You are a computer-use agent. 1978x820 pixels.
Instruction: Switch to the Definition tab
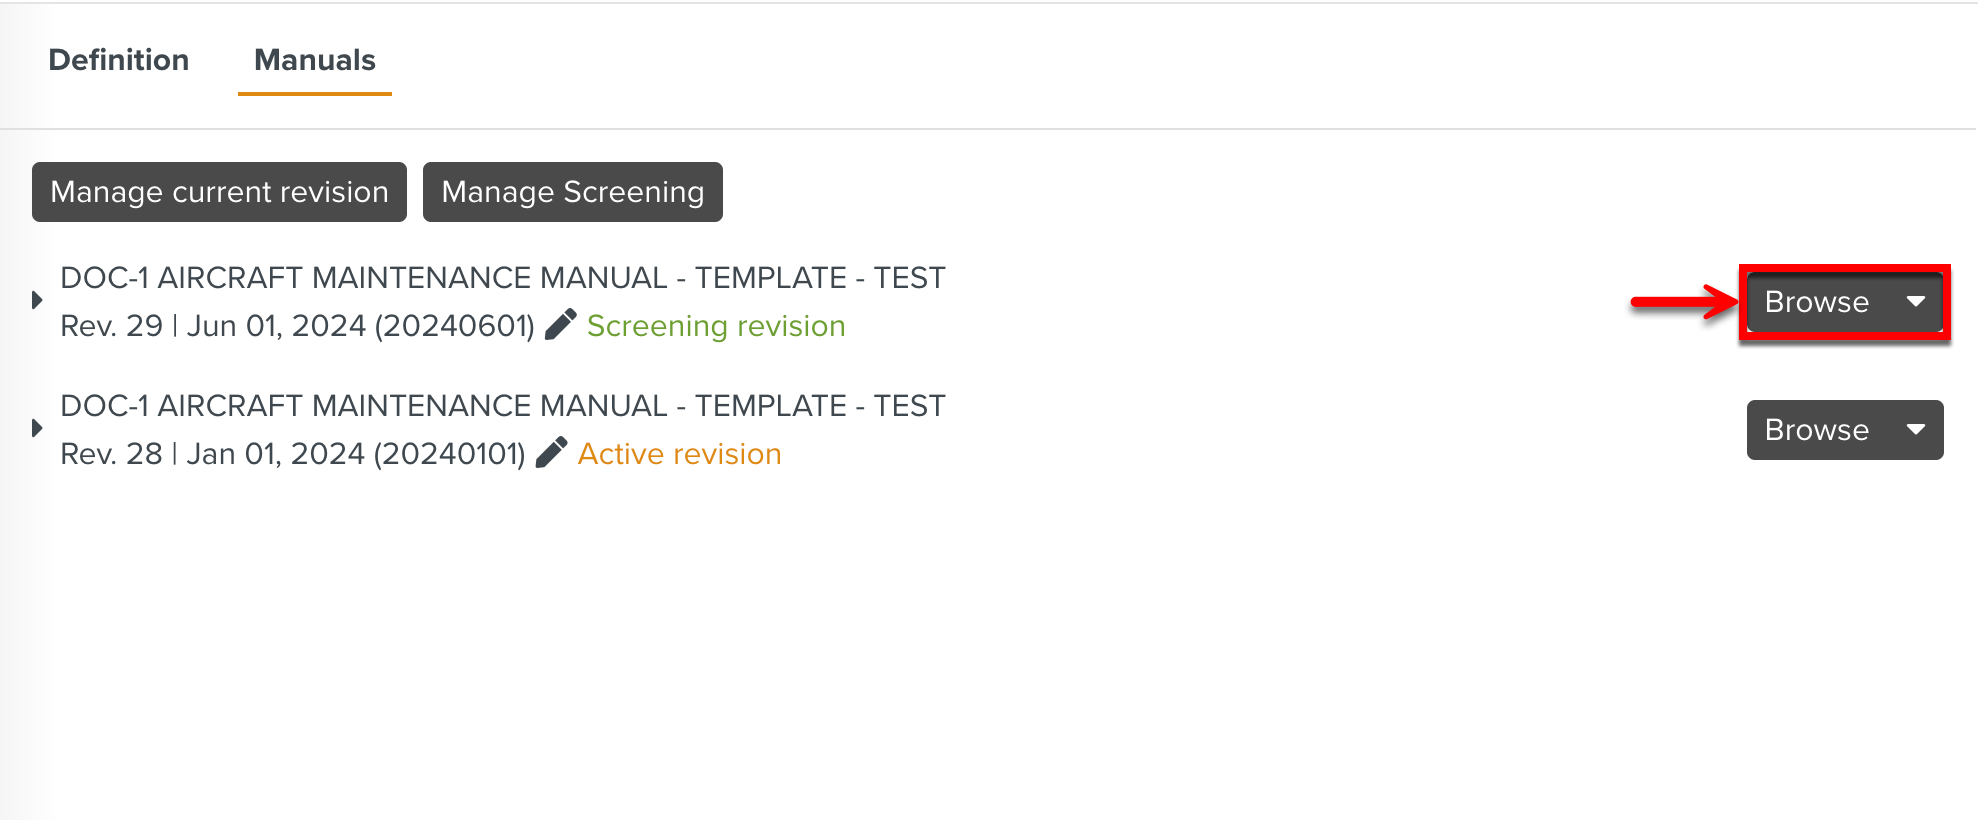(118, 60)
